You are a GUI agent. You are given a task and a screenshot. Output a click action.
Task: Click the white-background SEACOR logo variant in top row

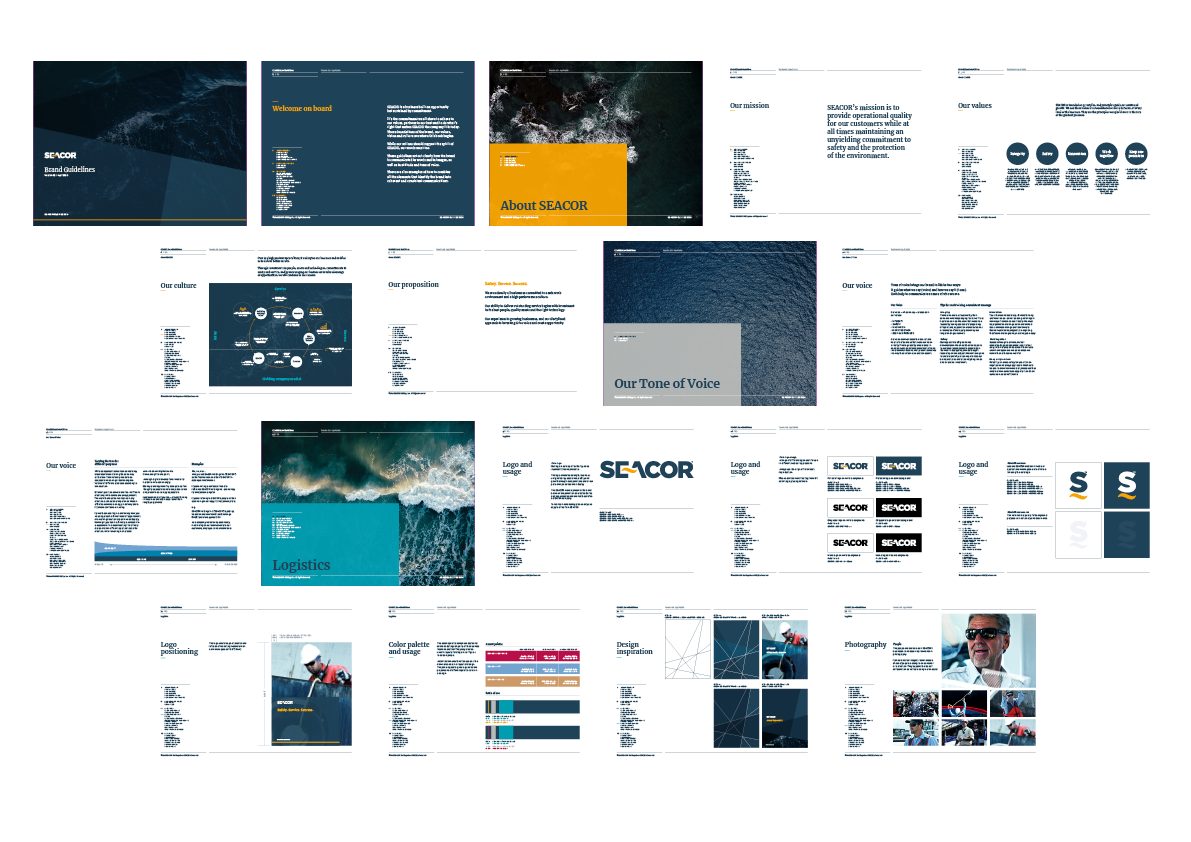(850, 466)
